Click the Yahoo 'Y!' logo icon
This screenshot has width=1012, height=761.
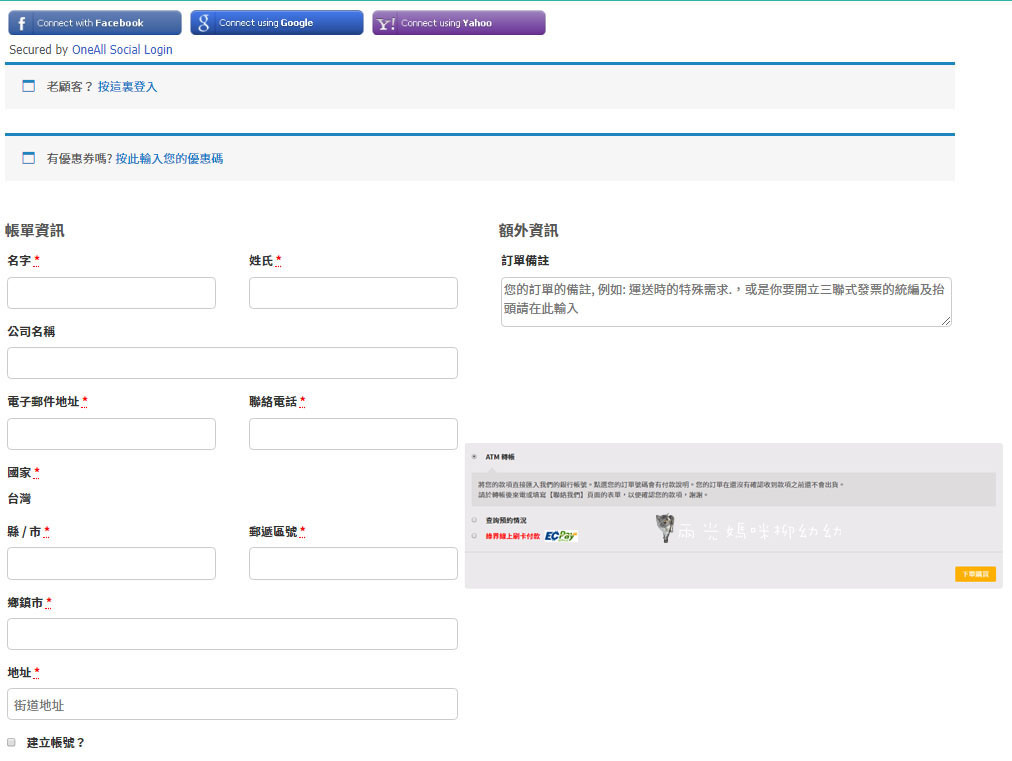click(386, 23)
